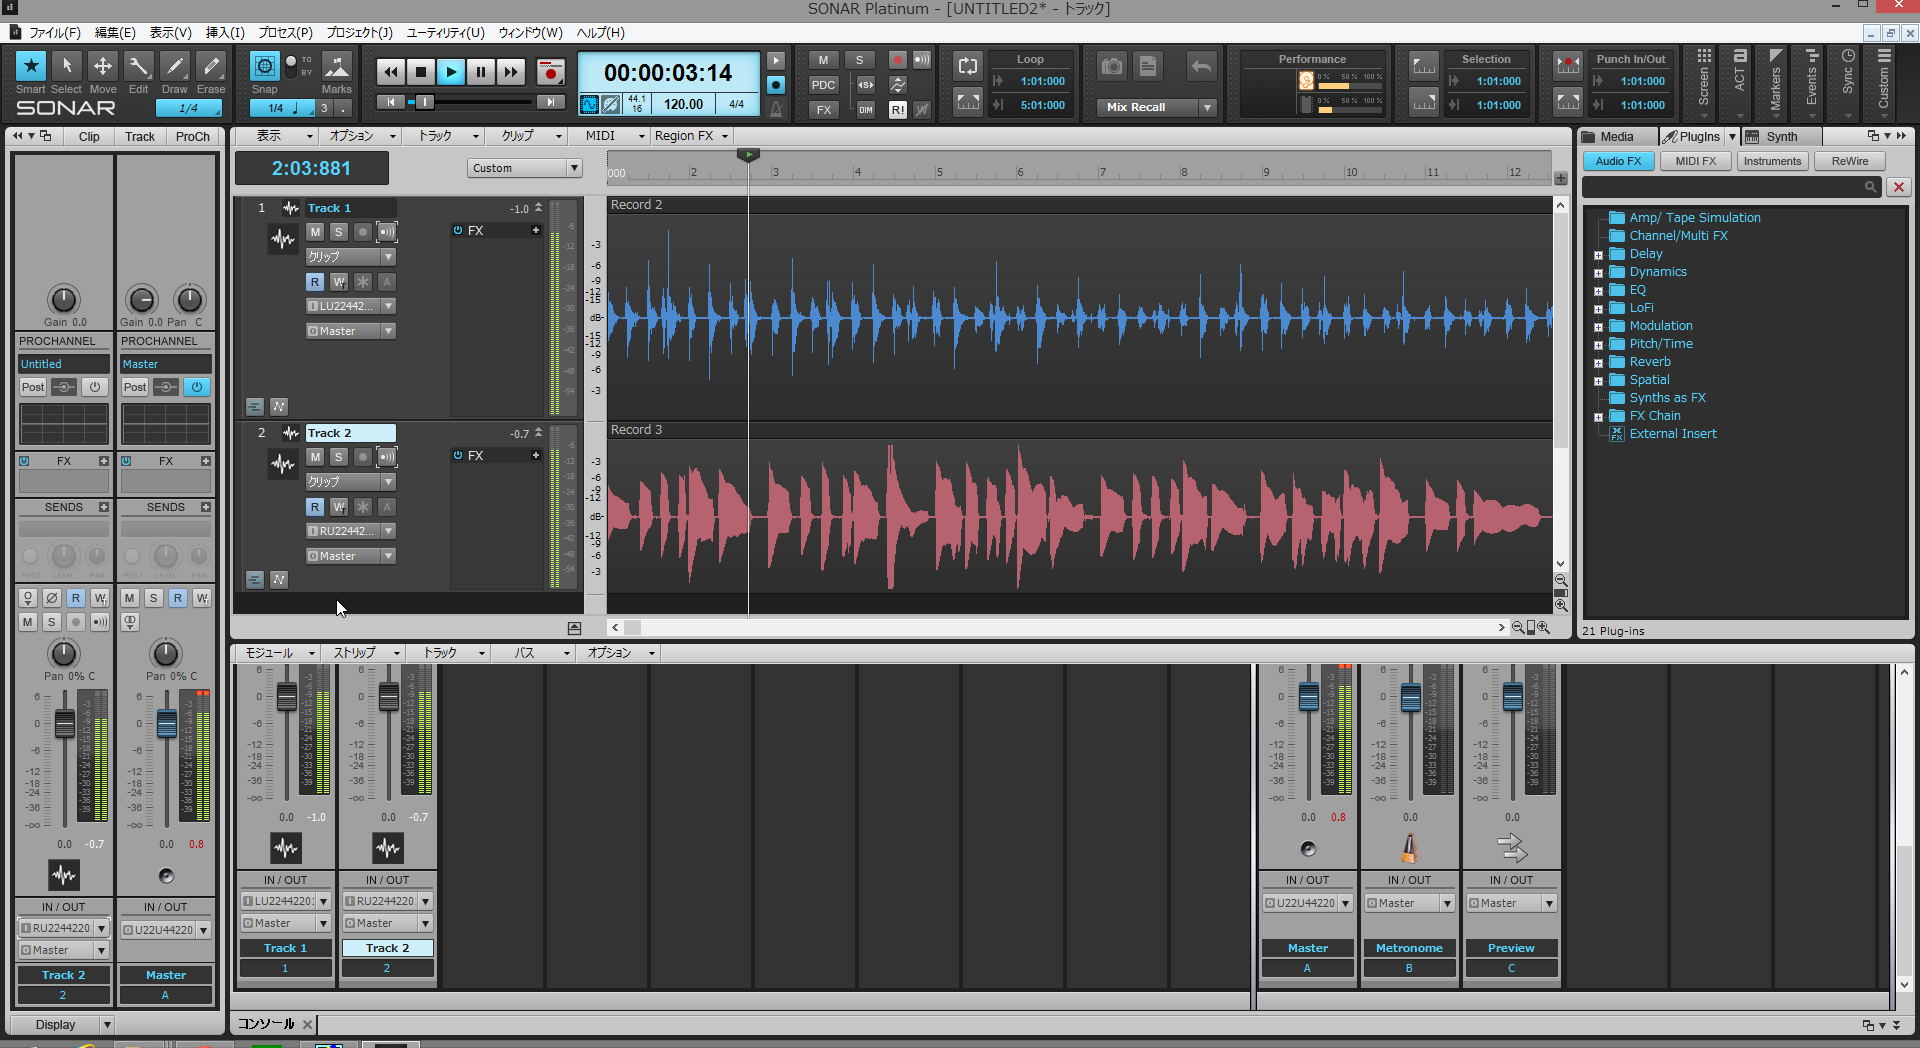Switch to the Clip inspector tab
Screen dimensions: 1920x1048
89,137
